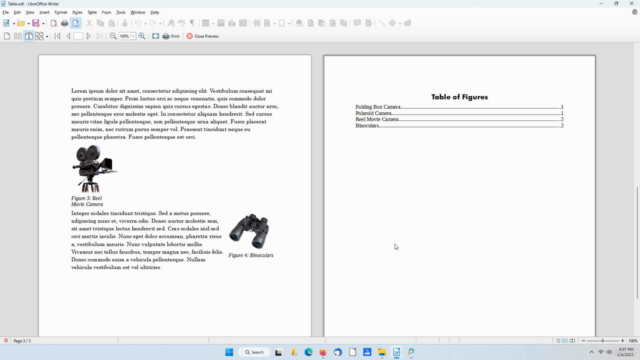
Task: Click the Close Preview button
Action: click(203, 36)
